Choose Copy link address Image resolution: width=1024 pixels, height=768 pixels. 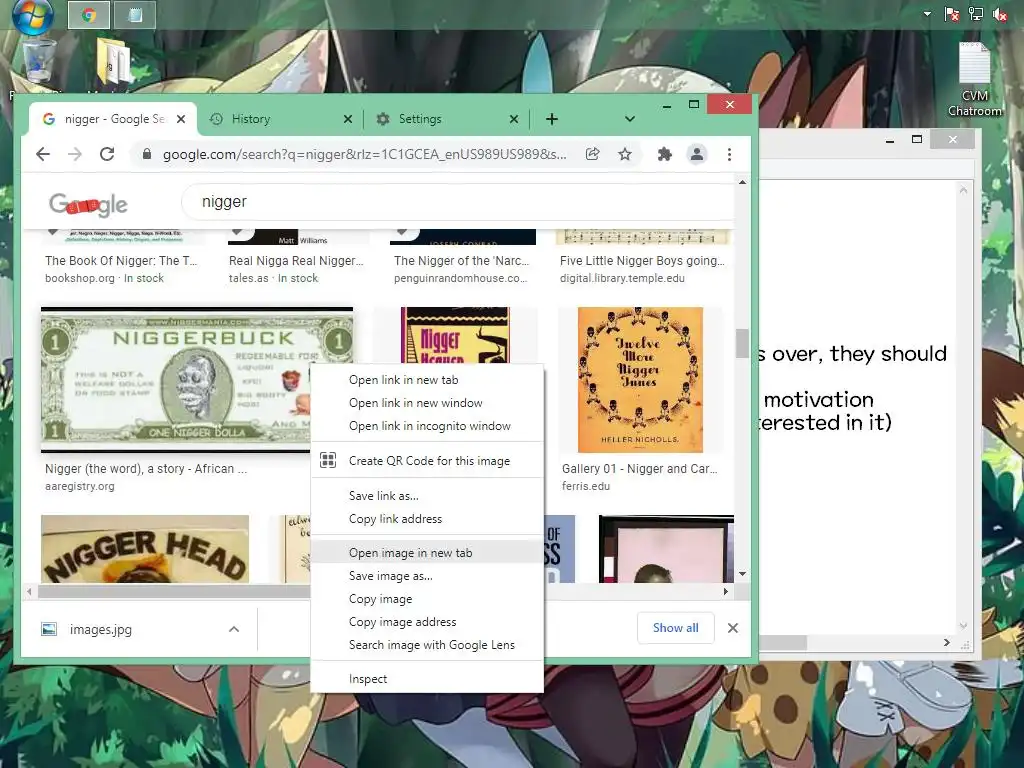pos(427,519)
